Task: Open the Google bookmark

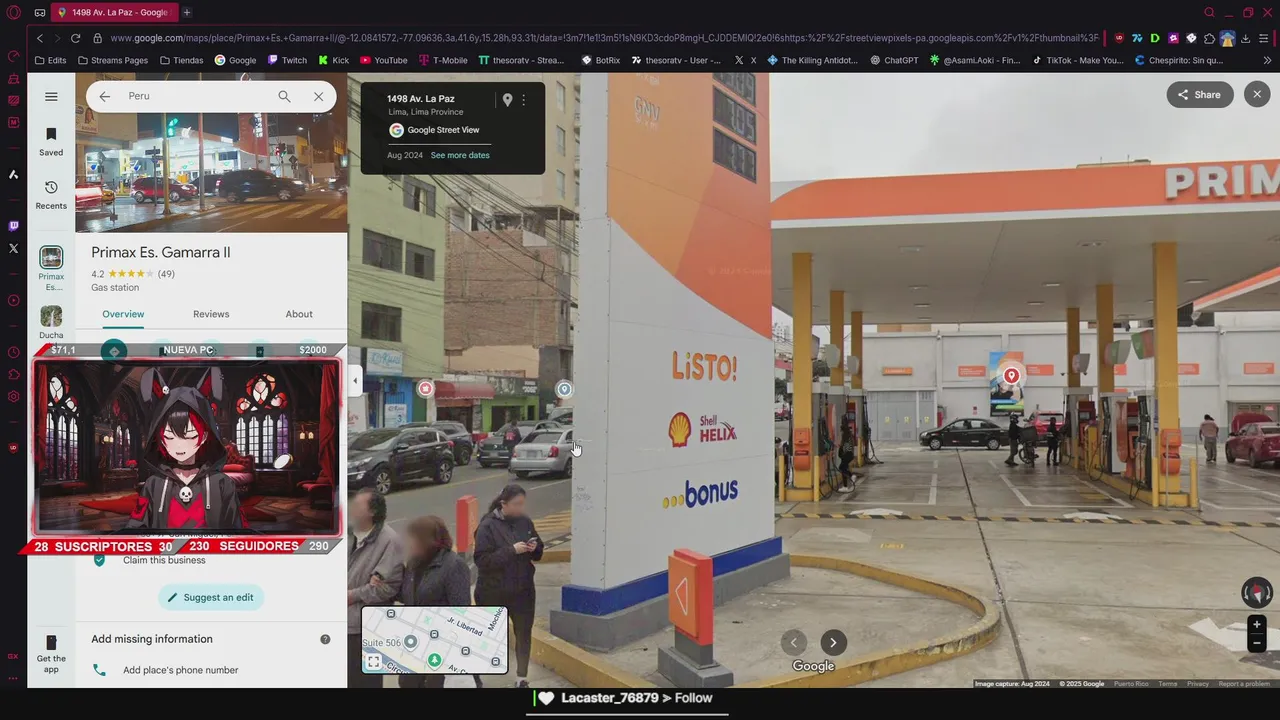Action: 235,60
